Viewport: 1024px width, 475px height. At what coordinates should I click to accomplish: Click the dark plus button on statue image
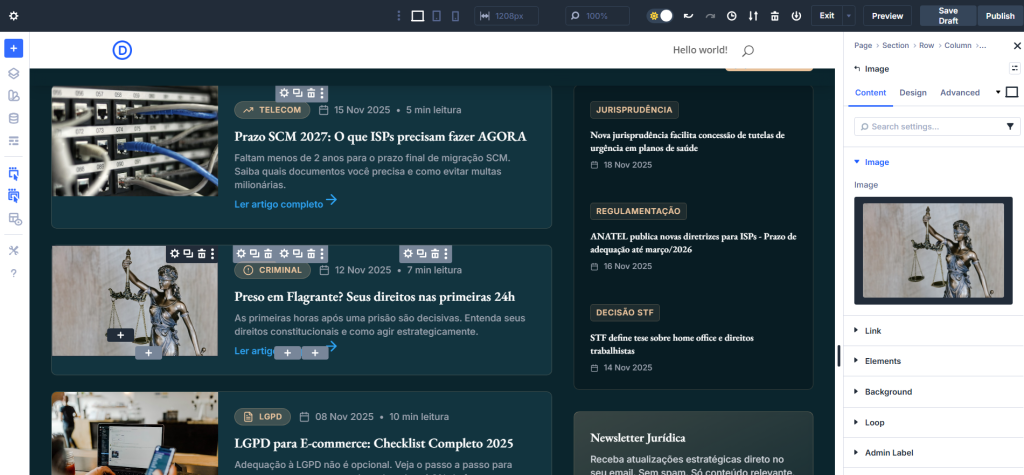point(121,335)
